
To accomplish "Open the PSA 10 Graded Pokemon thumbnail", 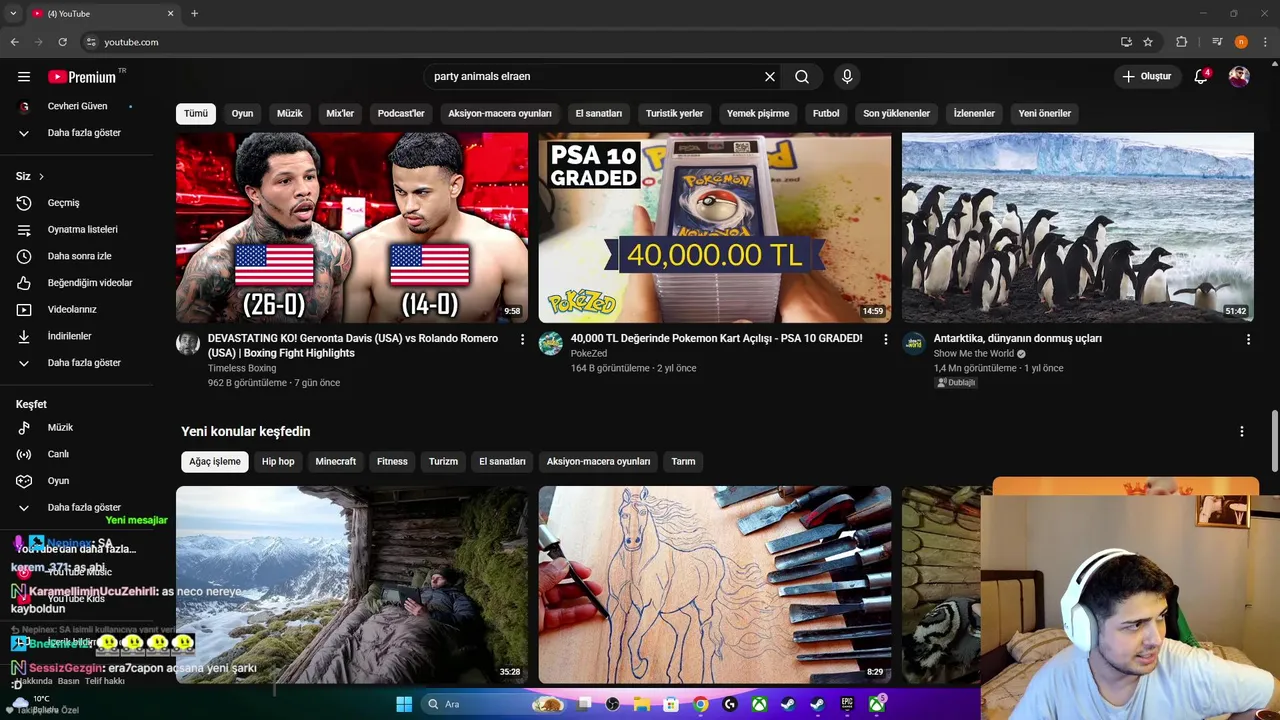I will 715,228.
